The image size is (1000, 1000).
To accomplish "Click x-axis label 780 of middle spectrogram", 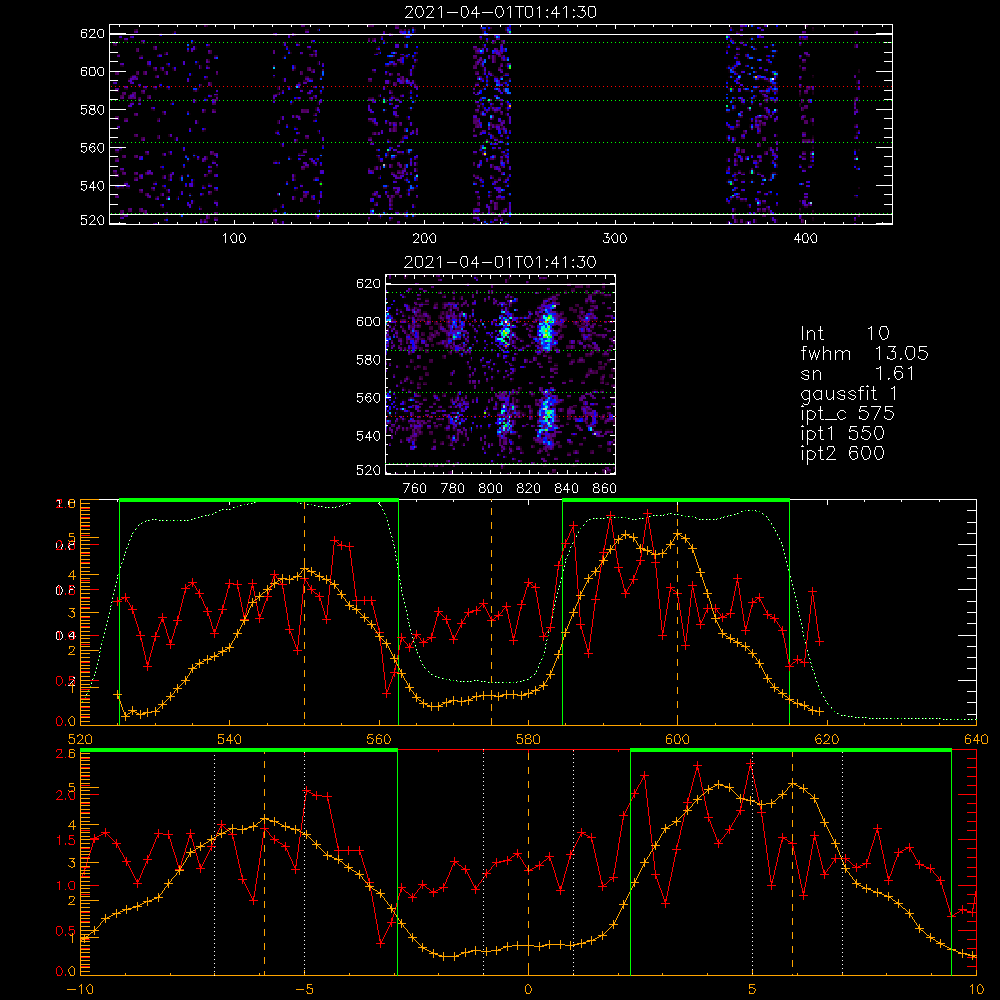I will [453, 489].
